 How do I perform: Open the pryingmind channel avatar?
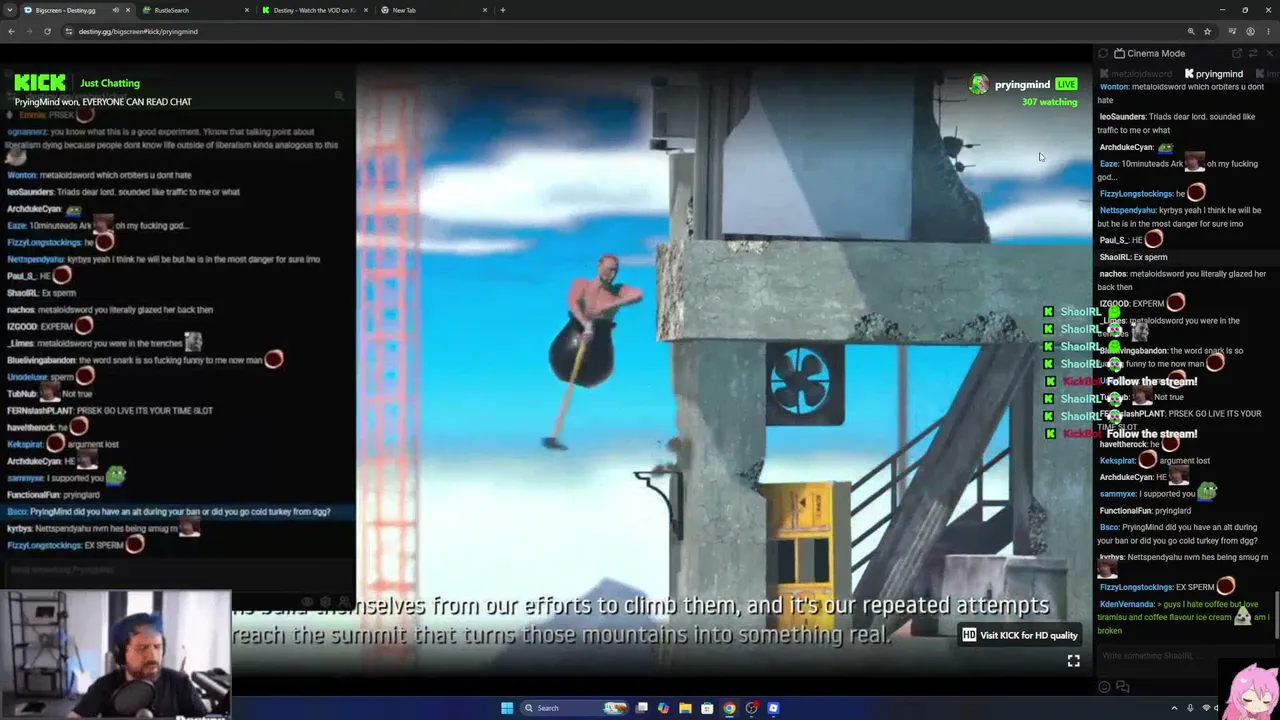(979, 84)
